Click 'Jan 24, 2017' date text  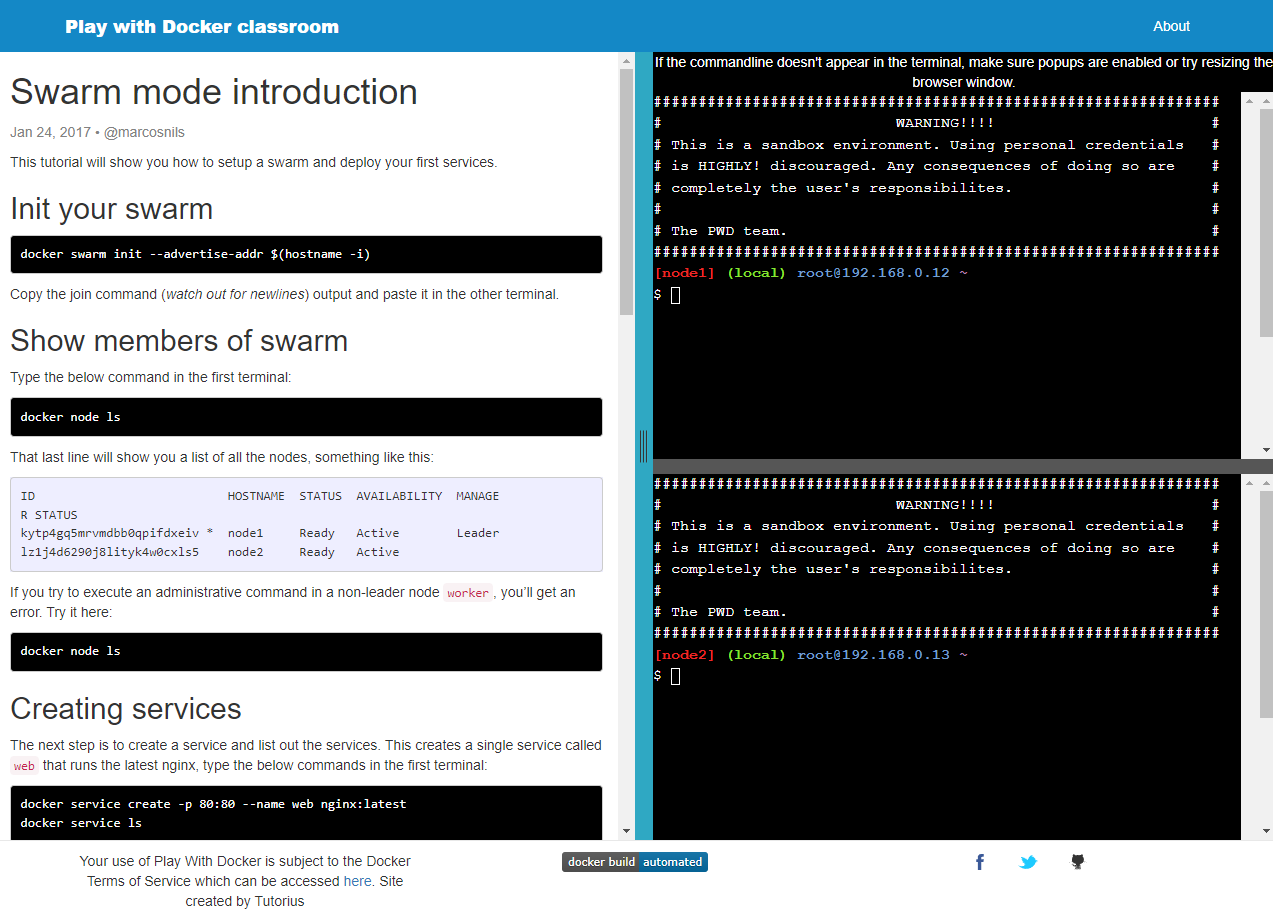pyautogui.click(x=50, y=132)
